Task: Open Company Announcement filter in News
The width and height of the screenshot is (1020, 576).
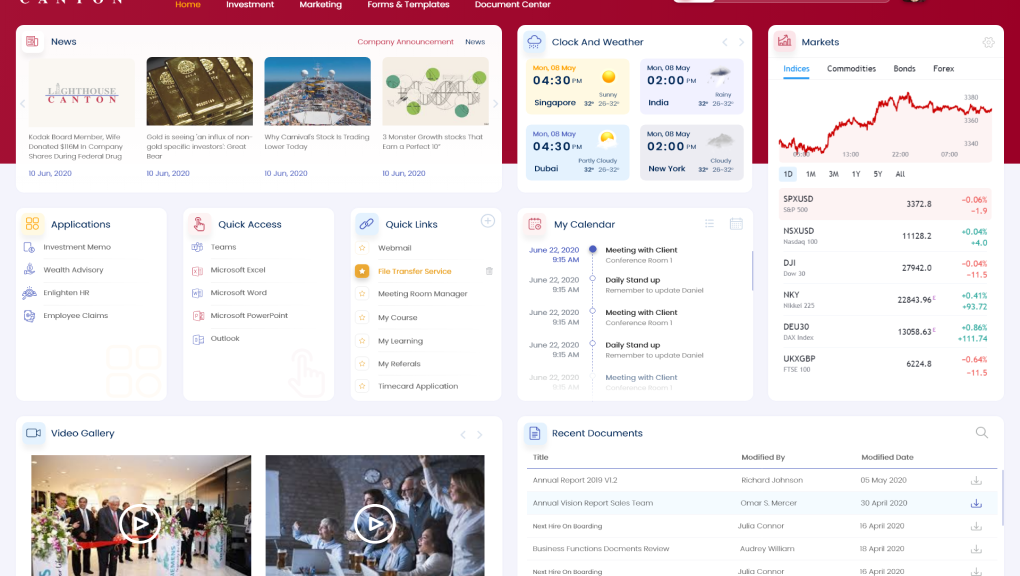Action: (405, 42)
